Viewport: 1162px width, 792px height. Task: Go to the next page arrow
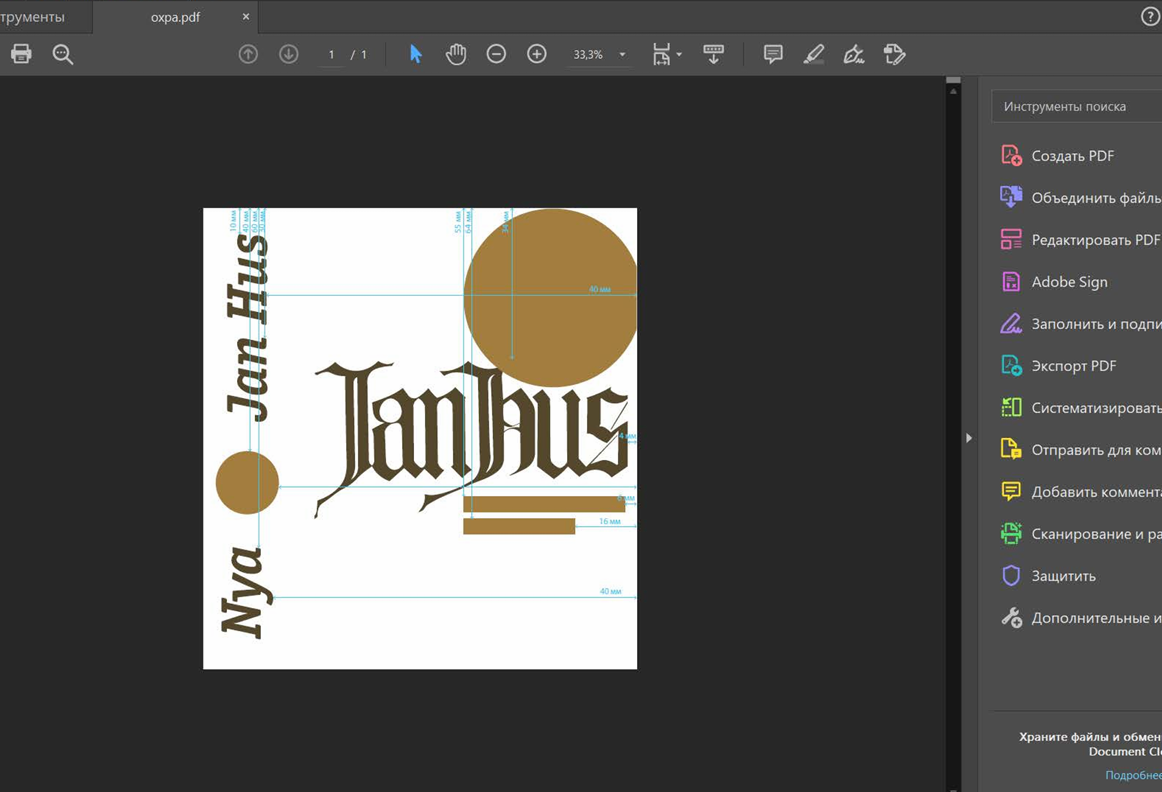[288, 54]
